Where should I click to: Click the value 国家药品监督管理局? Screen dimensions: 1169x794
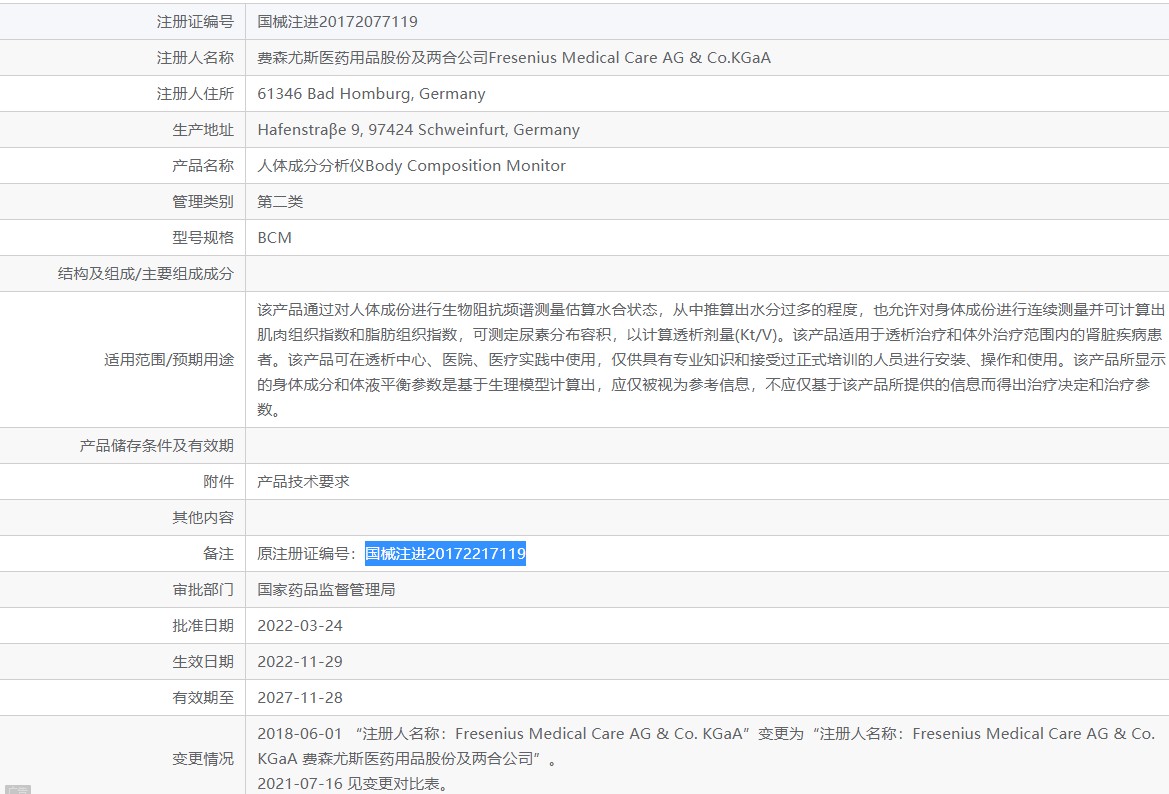tap(326, 590)
